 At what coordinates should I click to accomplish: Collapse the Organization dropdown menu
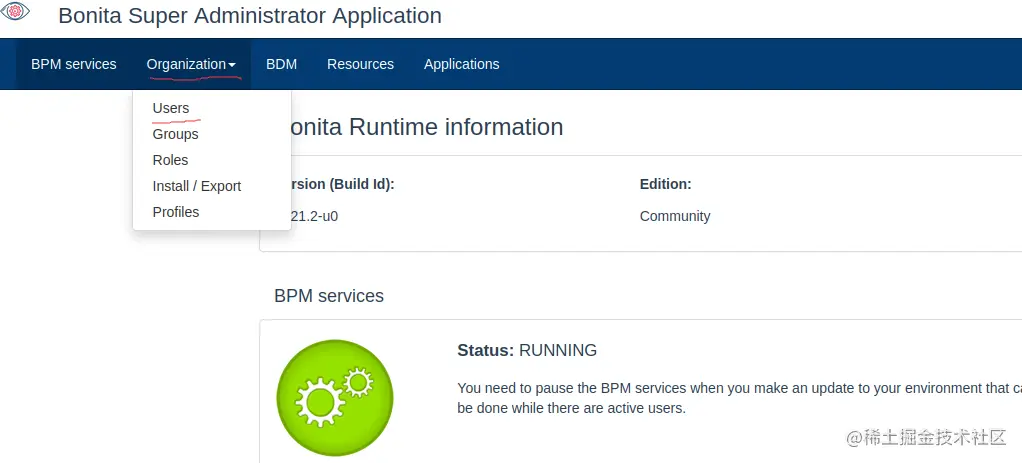[191, 64]
